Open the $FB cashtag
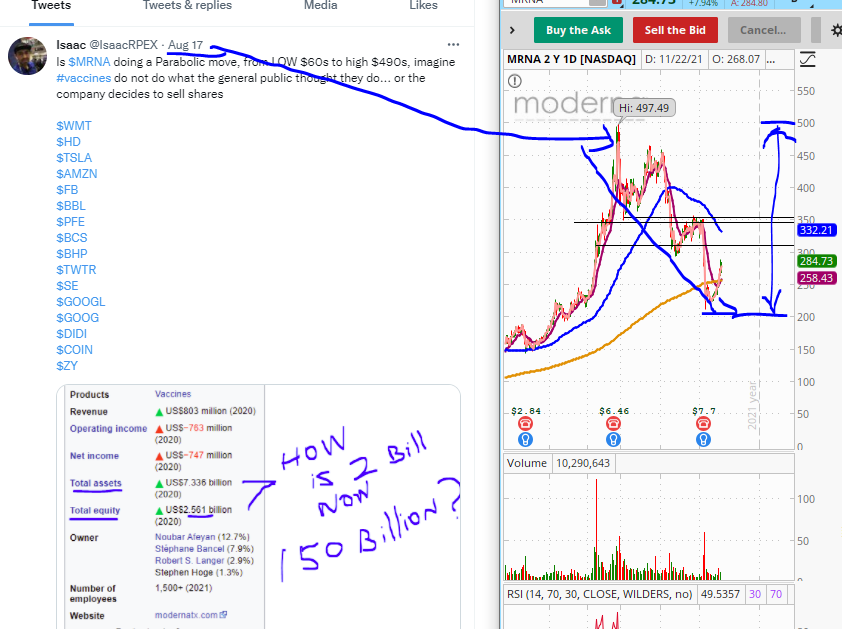The image size is (842, 629). (x=67, y=190)
